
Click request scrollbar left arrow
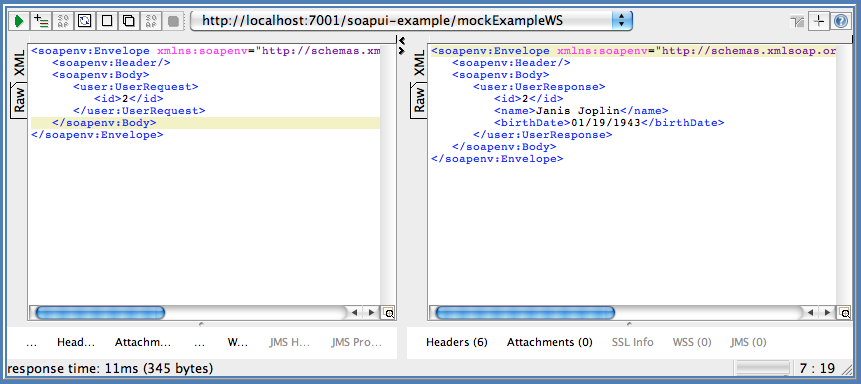[x=354, y=313]
